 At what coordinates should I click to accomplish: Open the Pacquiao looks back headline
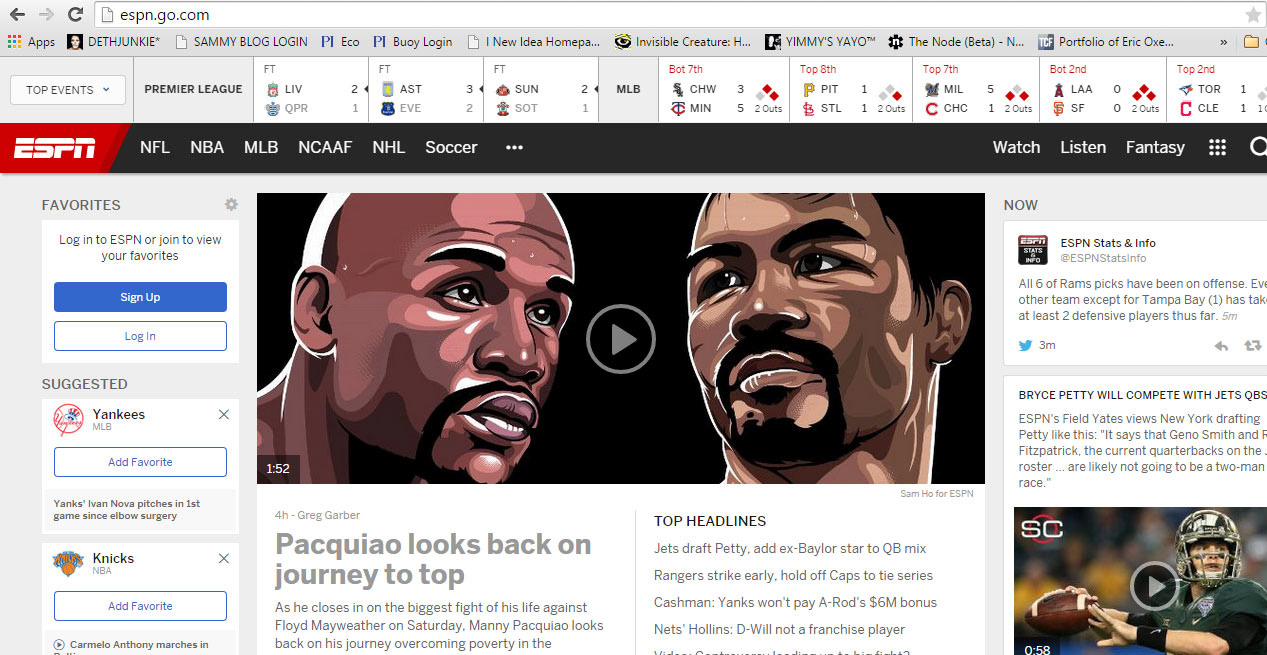coord(433,560)
